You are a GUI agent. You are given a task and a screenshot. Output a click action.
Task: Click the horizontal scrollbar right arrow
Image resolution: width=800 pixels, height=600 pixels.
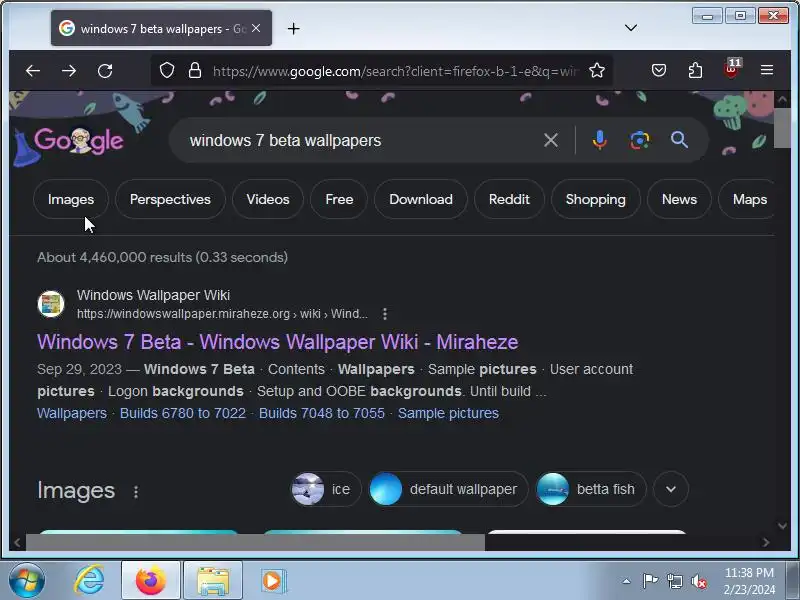tap(766, 542)
